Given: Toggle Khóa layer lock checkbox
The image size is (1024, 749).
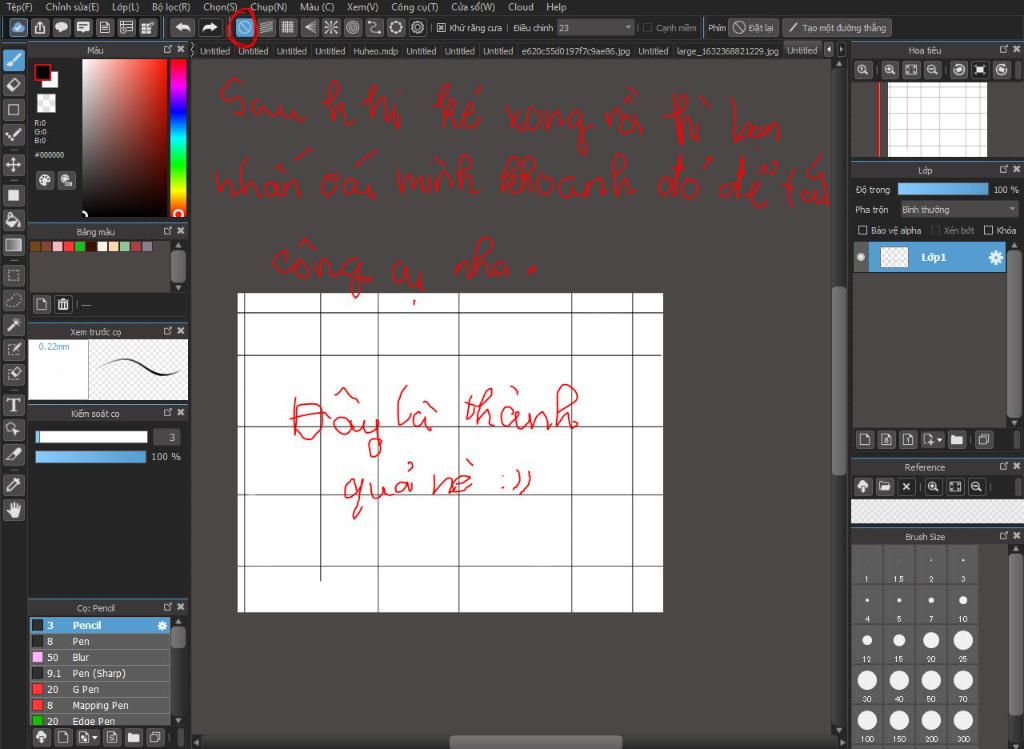Looking at the screenshot, I should coord(988,231).
